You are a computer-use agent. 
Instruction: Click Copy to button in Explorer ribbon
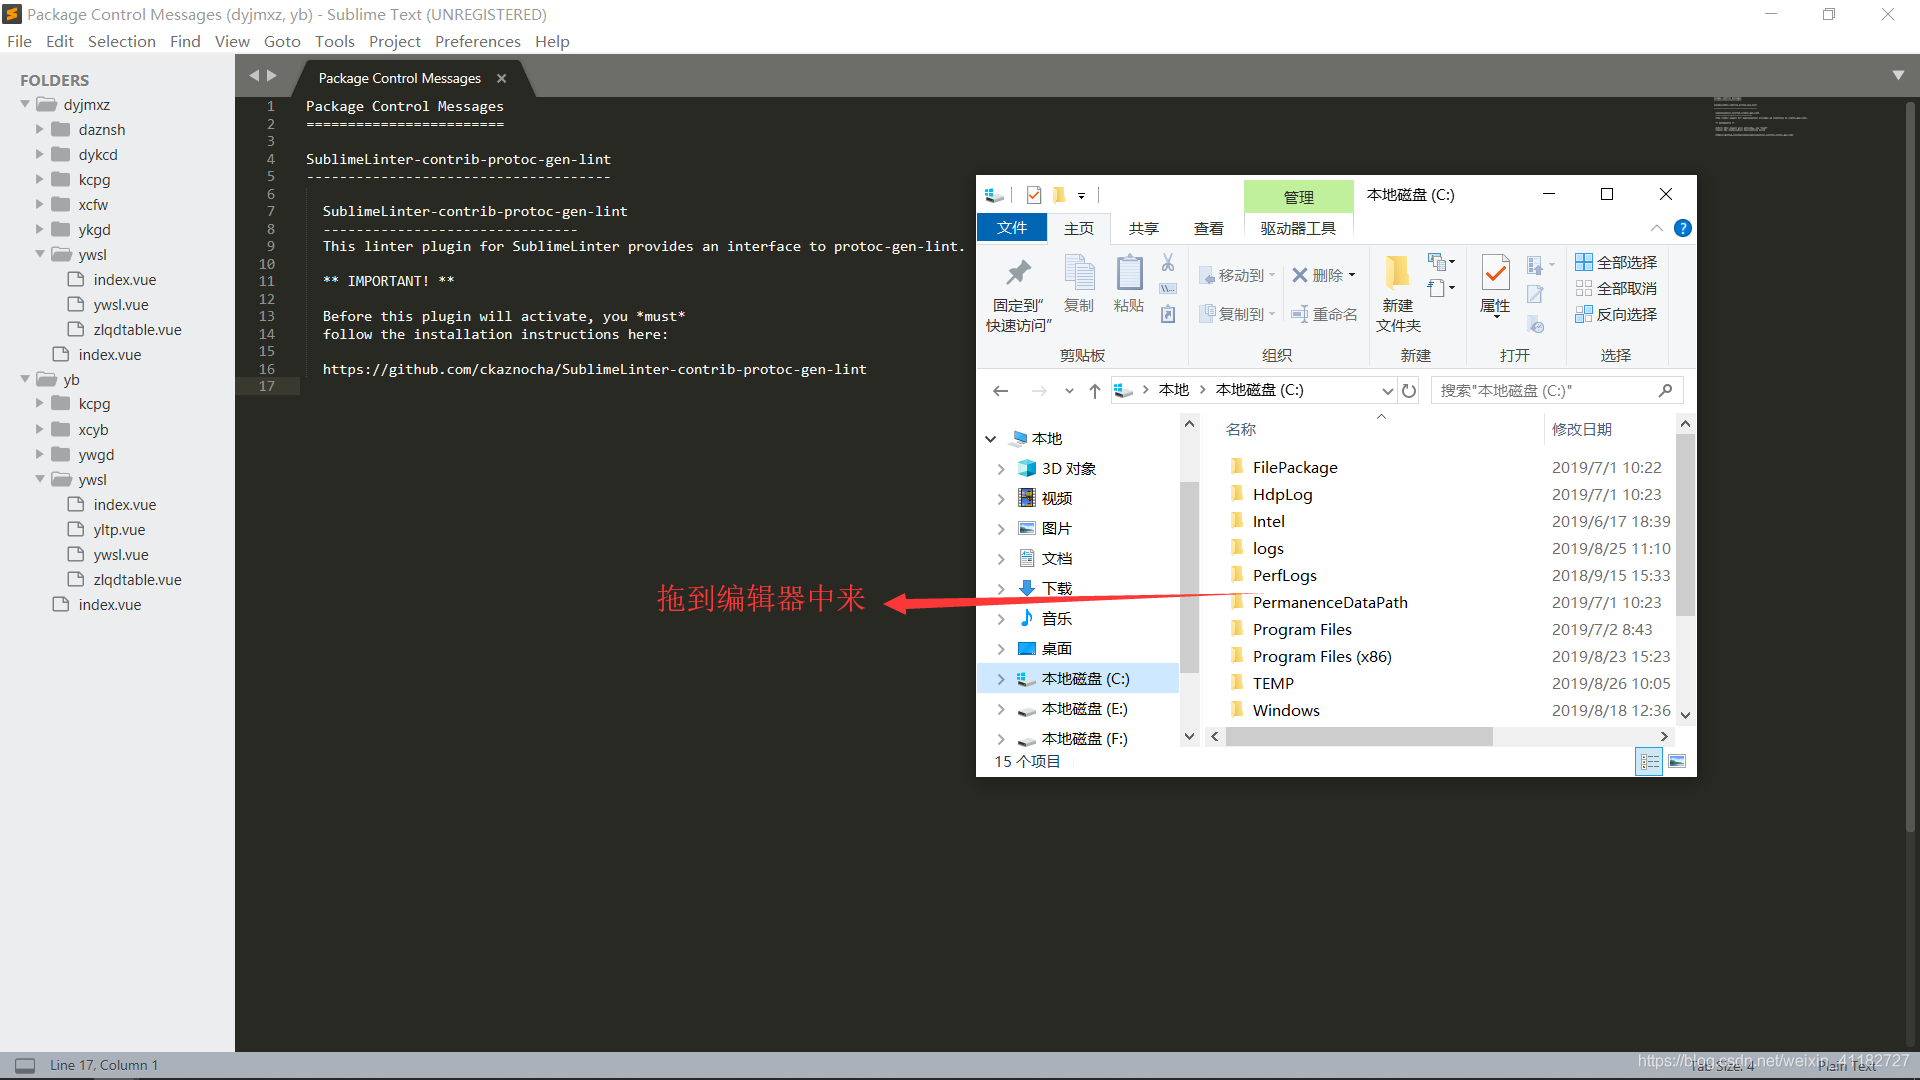(x=1238, y=314)
